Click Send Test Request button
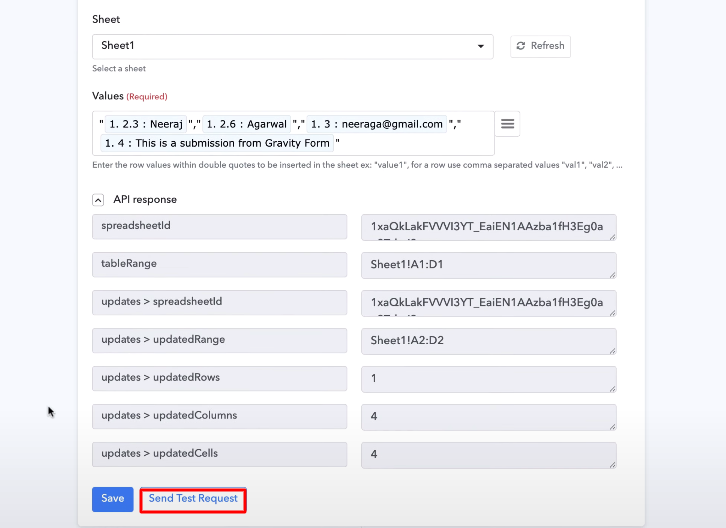Screen dimensions: 726x528 click(x=193, y=499)
